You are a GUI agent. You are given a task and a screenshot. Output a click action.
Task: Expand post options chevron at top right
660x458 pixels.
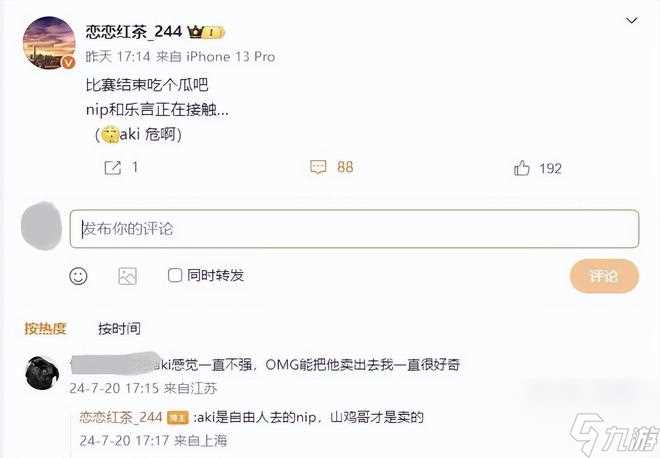pos(632,20)
